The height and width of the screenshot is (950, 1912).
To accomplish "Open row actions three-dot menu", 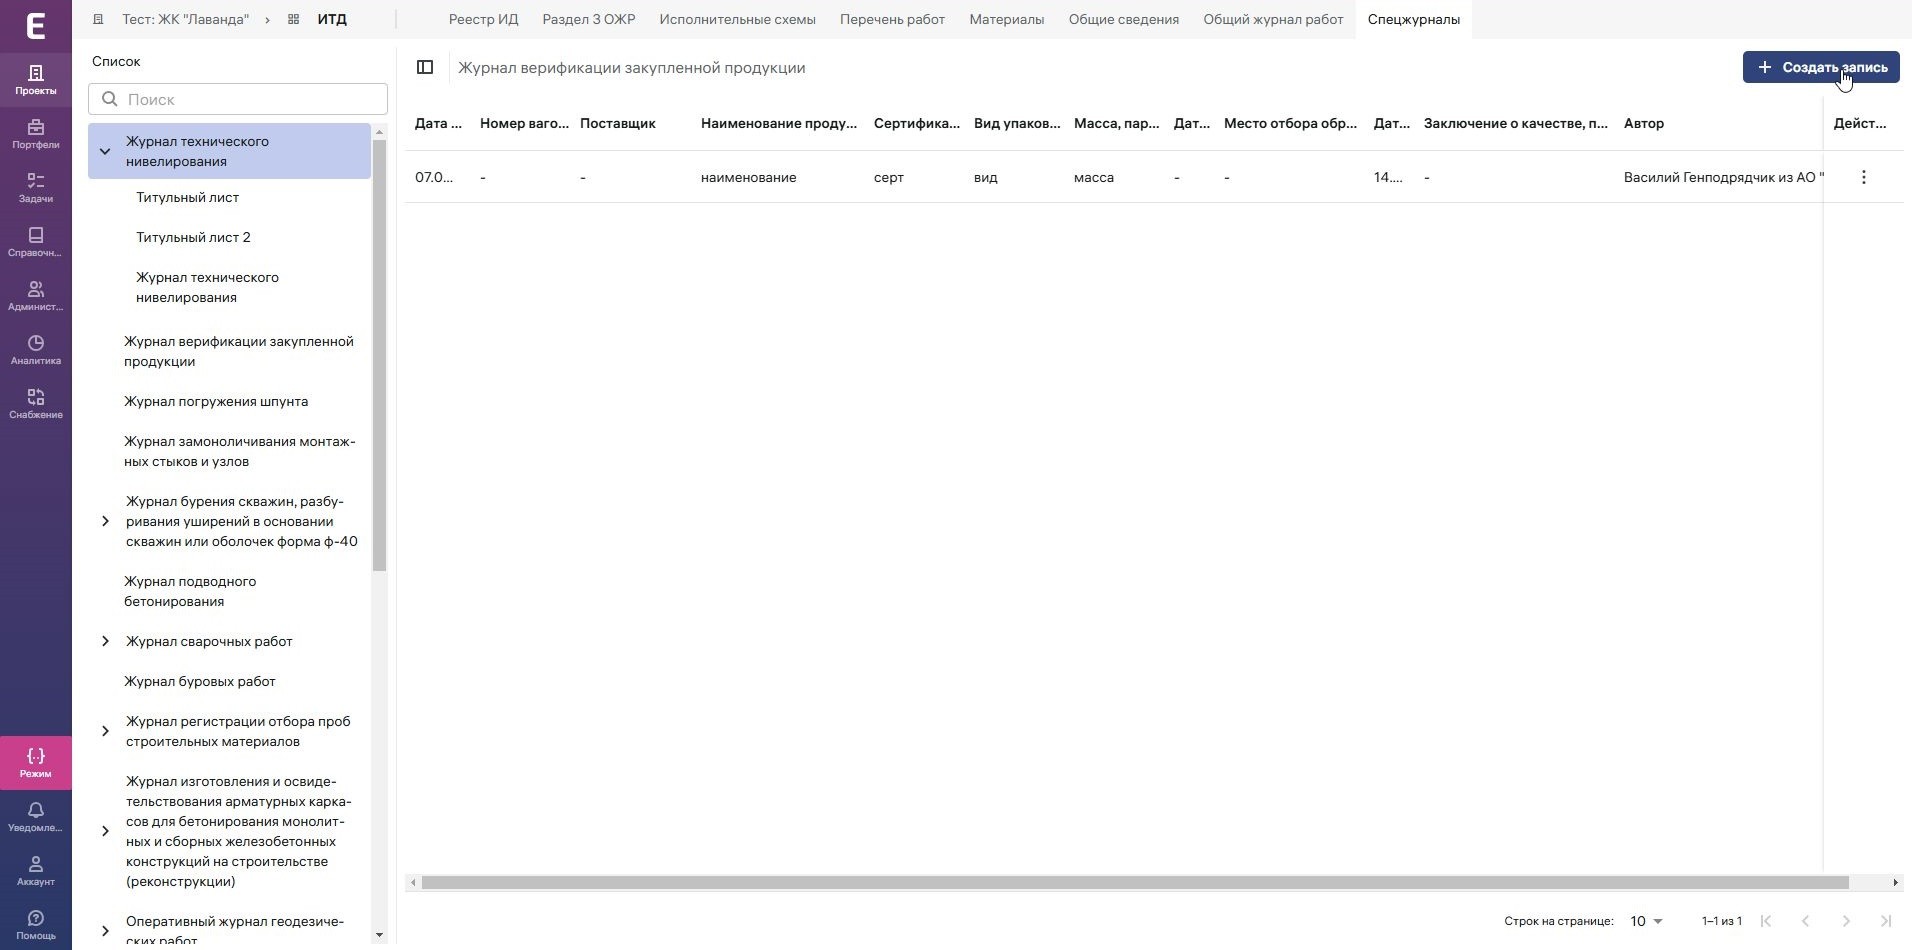I will point(1863,177).
